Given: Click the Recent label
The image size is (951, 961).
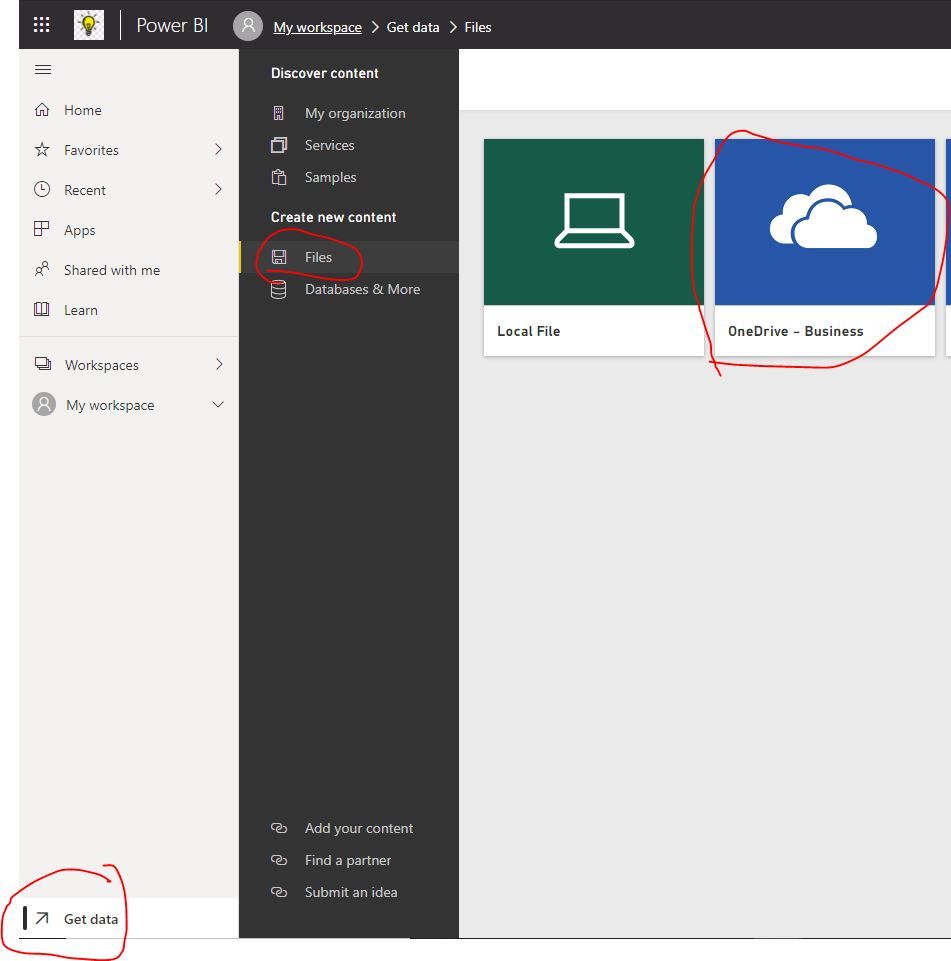Looking at the screenshot, I should click(85, 190).
